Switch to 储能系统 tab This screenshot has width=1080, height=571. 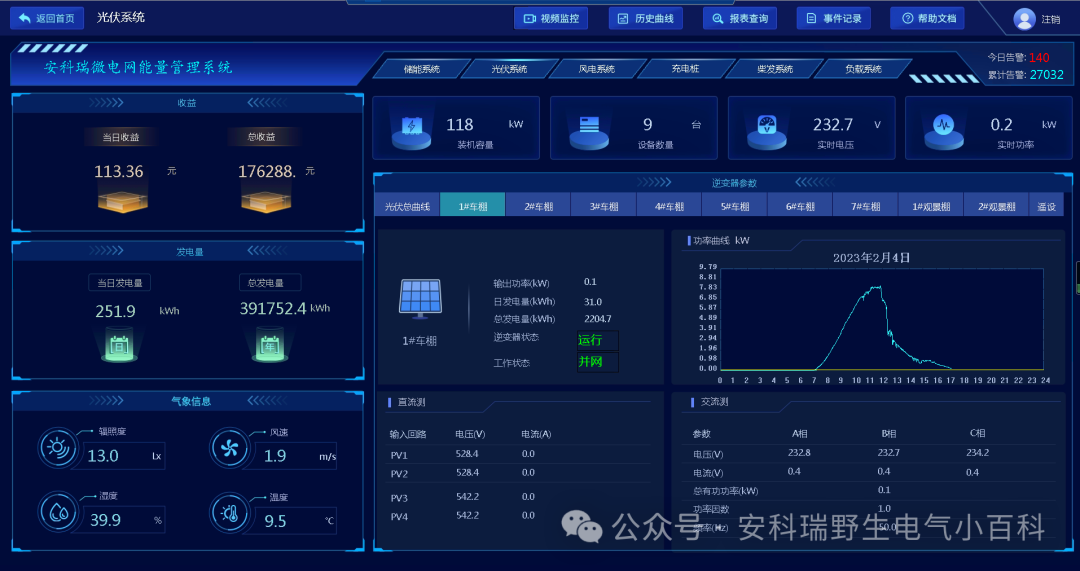pos(422,69)
